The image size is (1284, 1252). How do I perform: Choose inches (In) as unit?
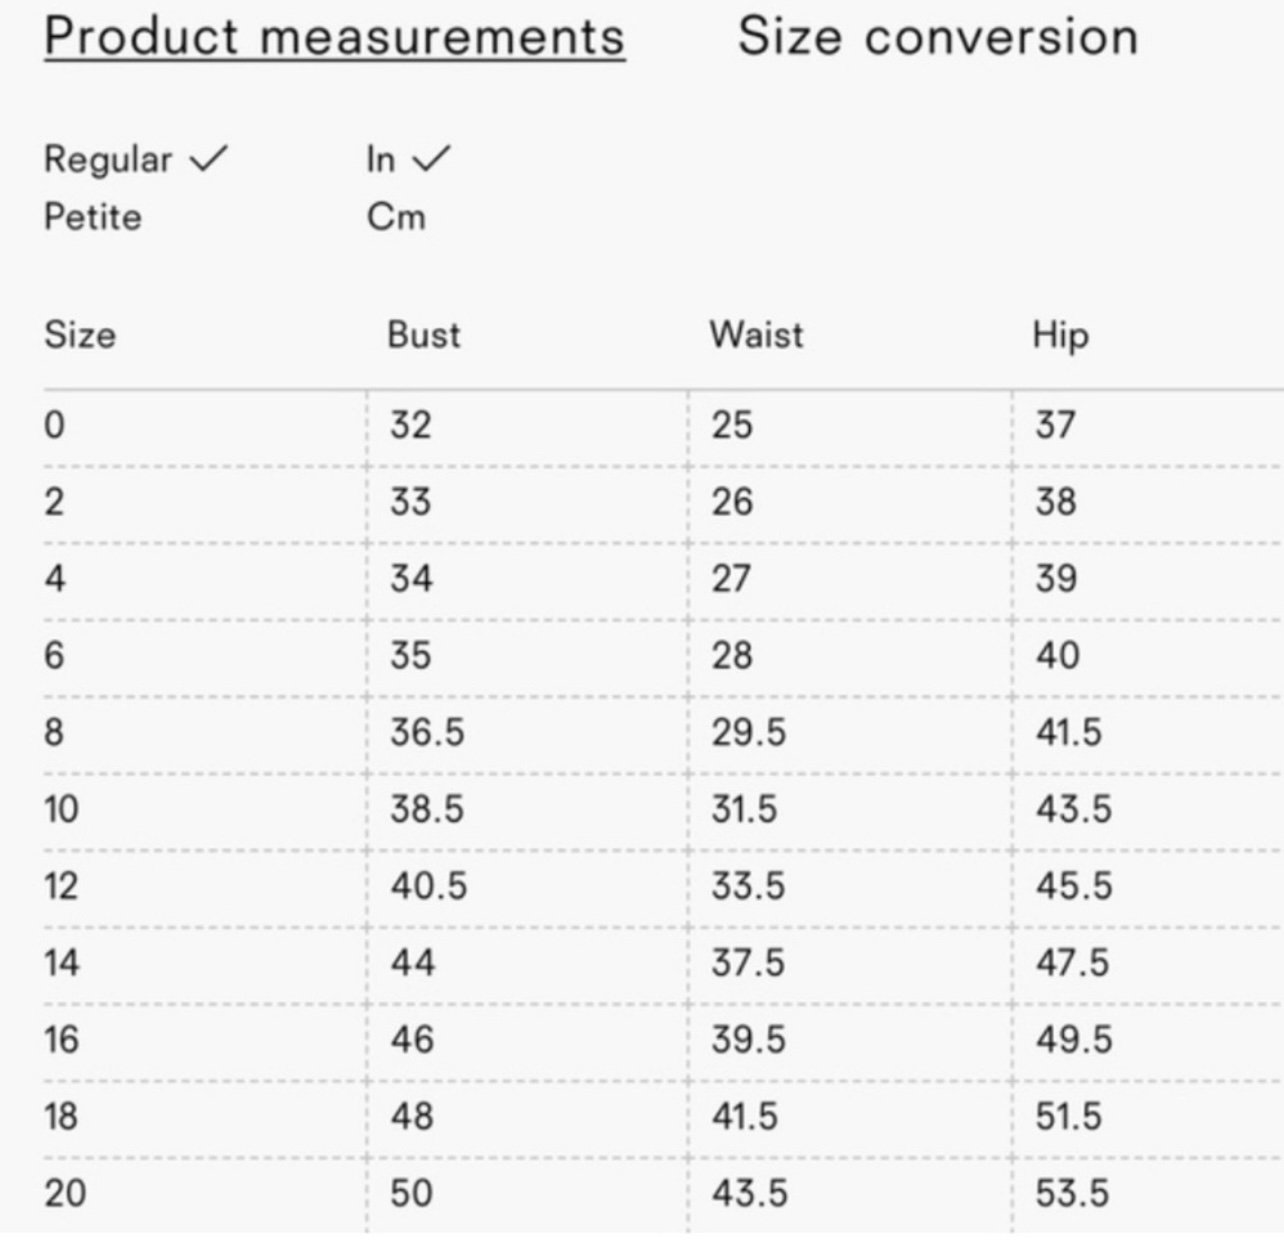pyautogui.click(x=381, y=159)
